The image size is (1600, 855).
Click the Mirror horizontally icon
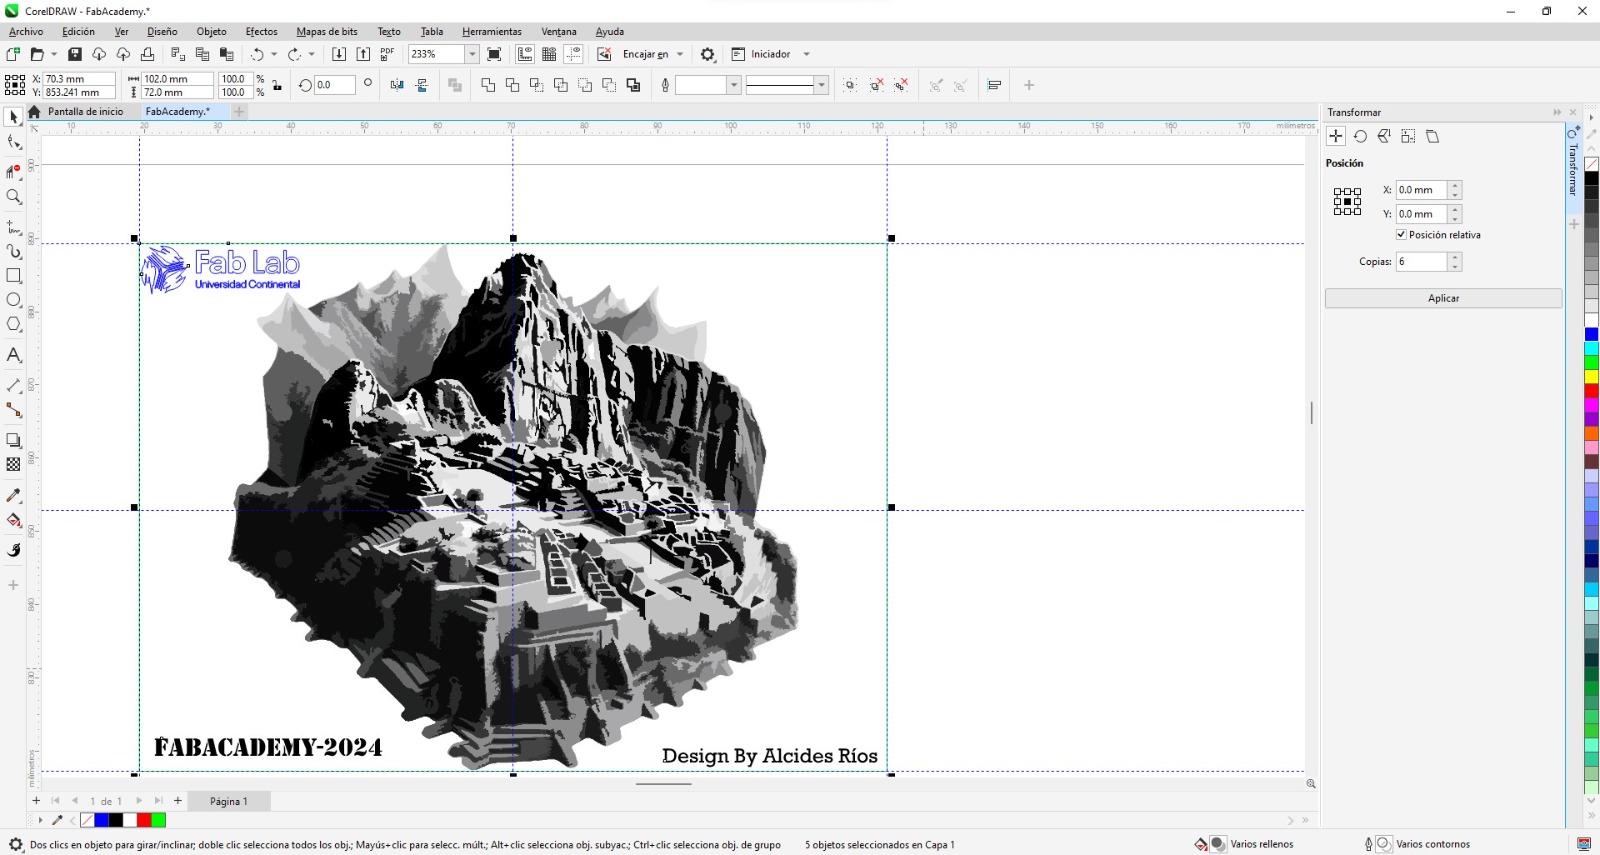pos(397,85)
